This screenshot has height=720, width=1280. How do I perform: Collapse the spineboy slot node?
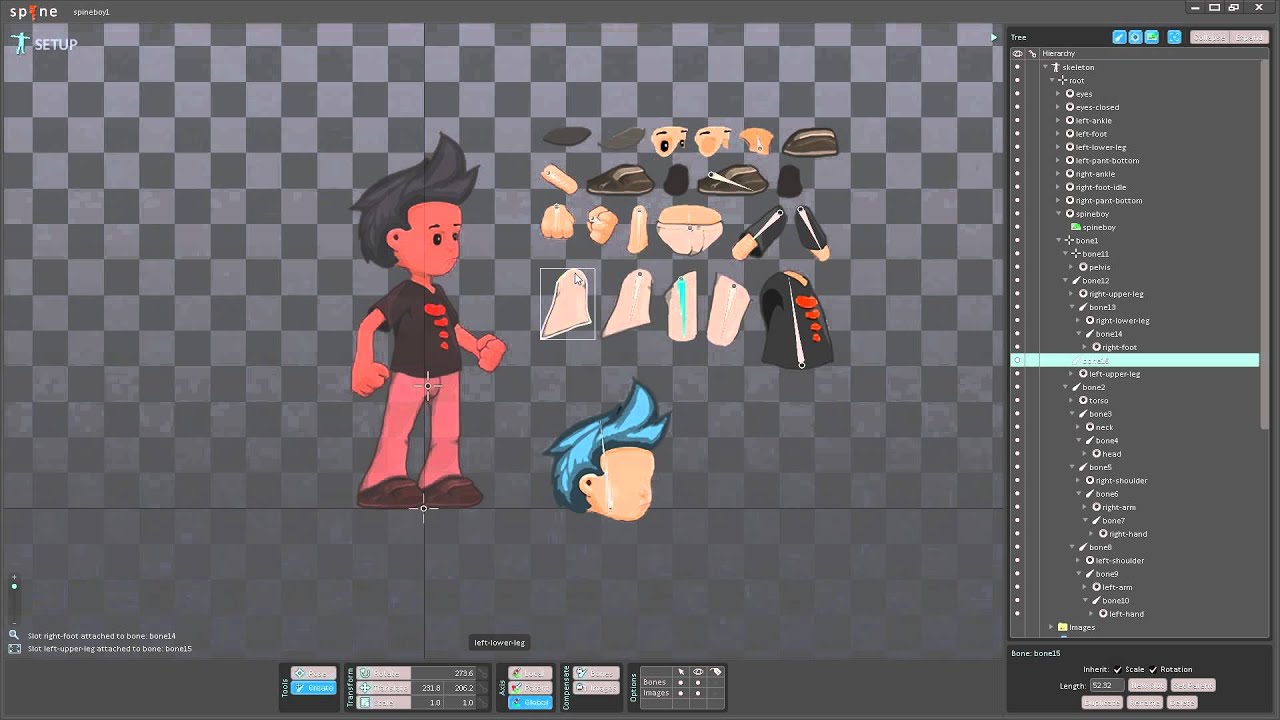pyautogui.click(x=1058, y=214)
